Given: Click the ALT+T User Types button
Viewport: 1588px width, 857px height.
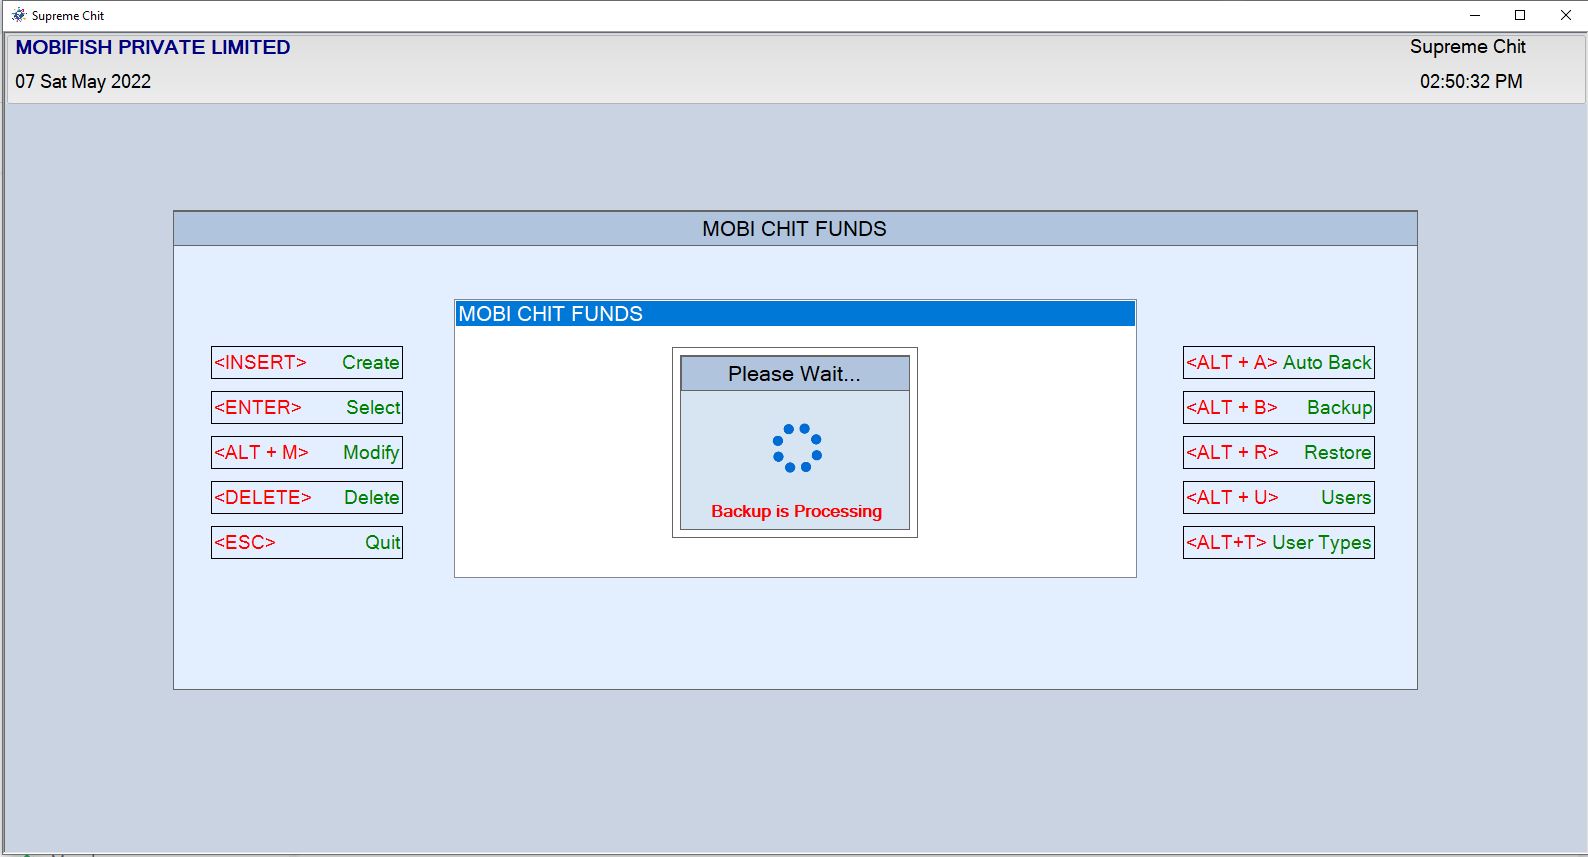Looking at the screenshot, I should (x=1279, y=542).
